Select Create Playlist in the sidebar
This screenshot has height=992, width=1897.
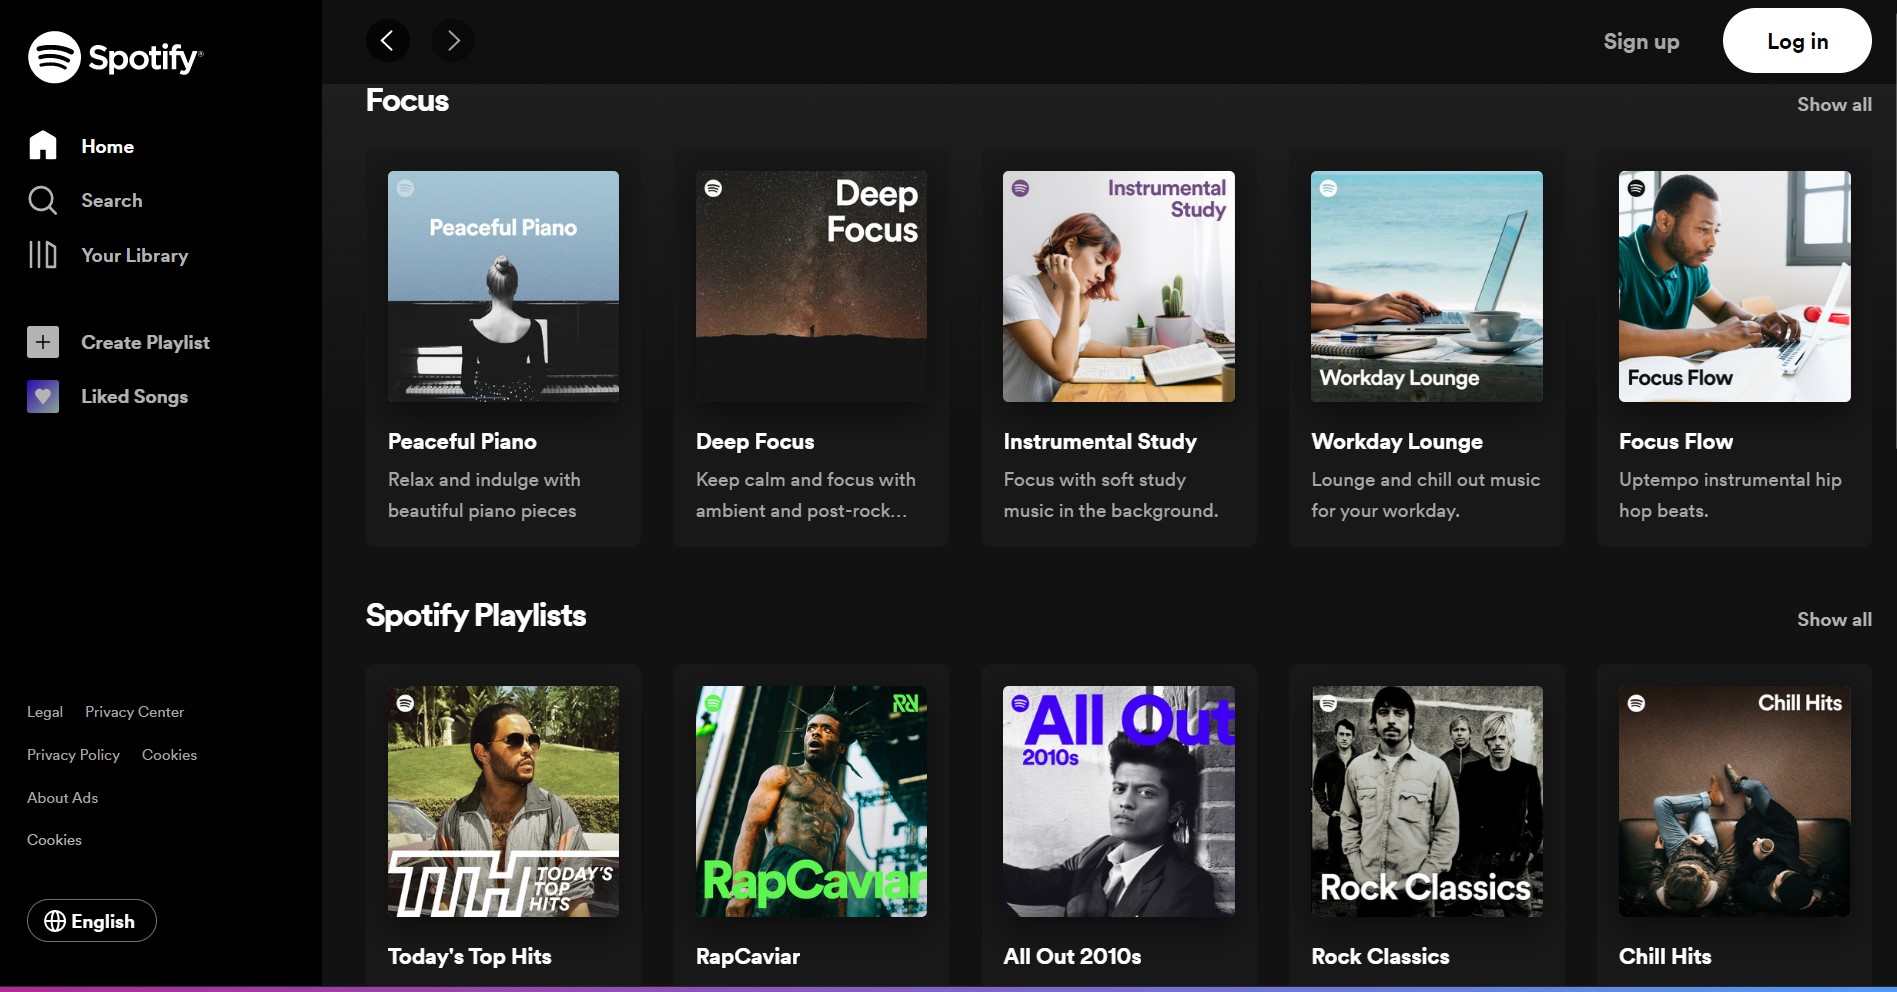coord(145,342)
